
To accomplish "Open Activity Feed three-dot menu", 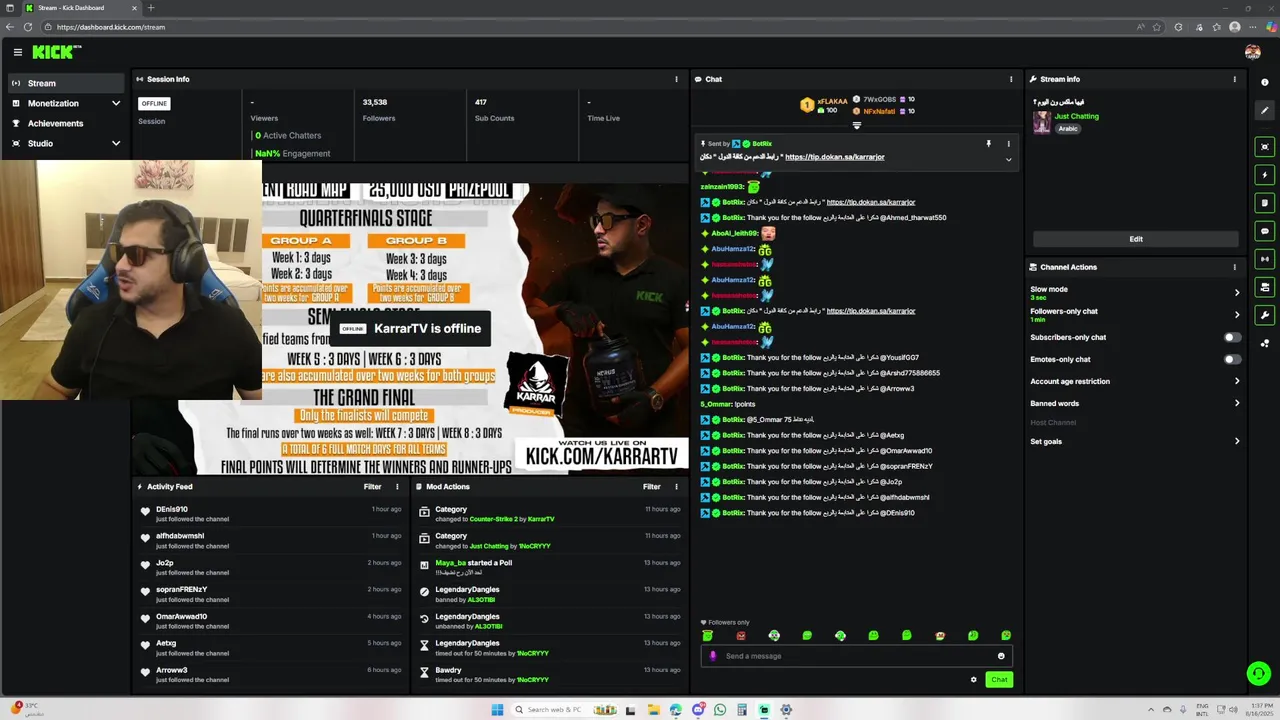I will [397, 487].
